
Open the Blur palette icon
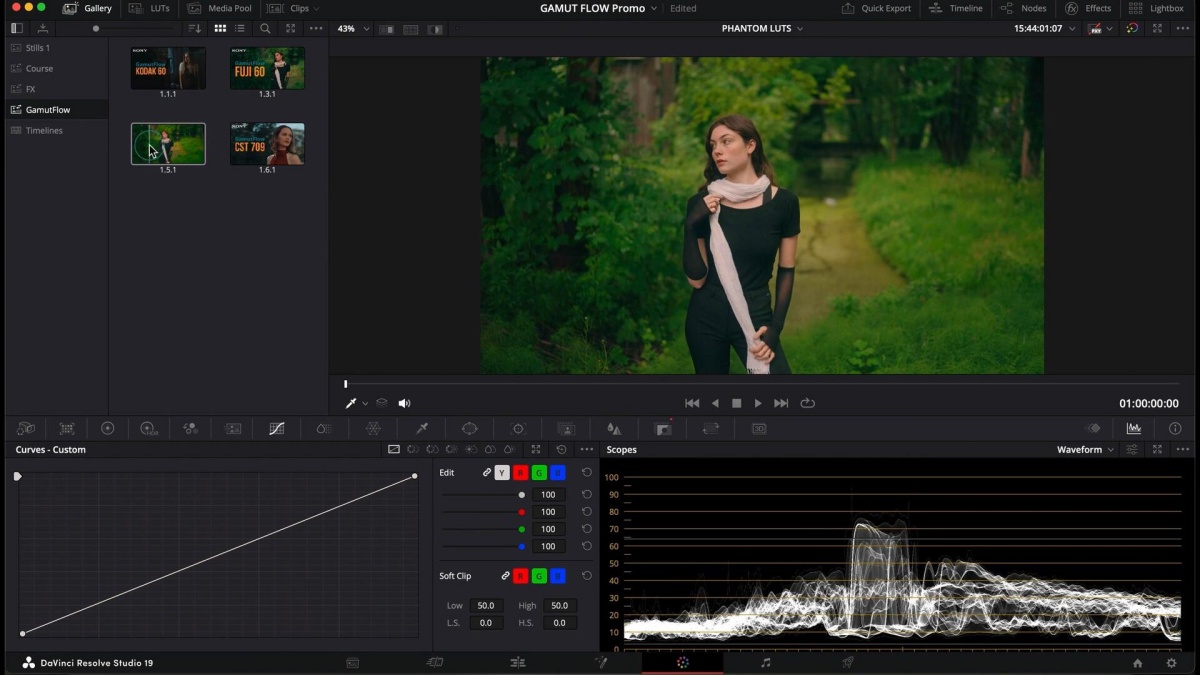[614, 428]
